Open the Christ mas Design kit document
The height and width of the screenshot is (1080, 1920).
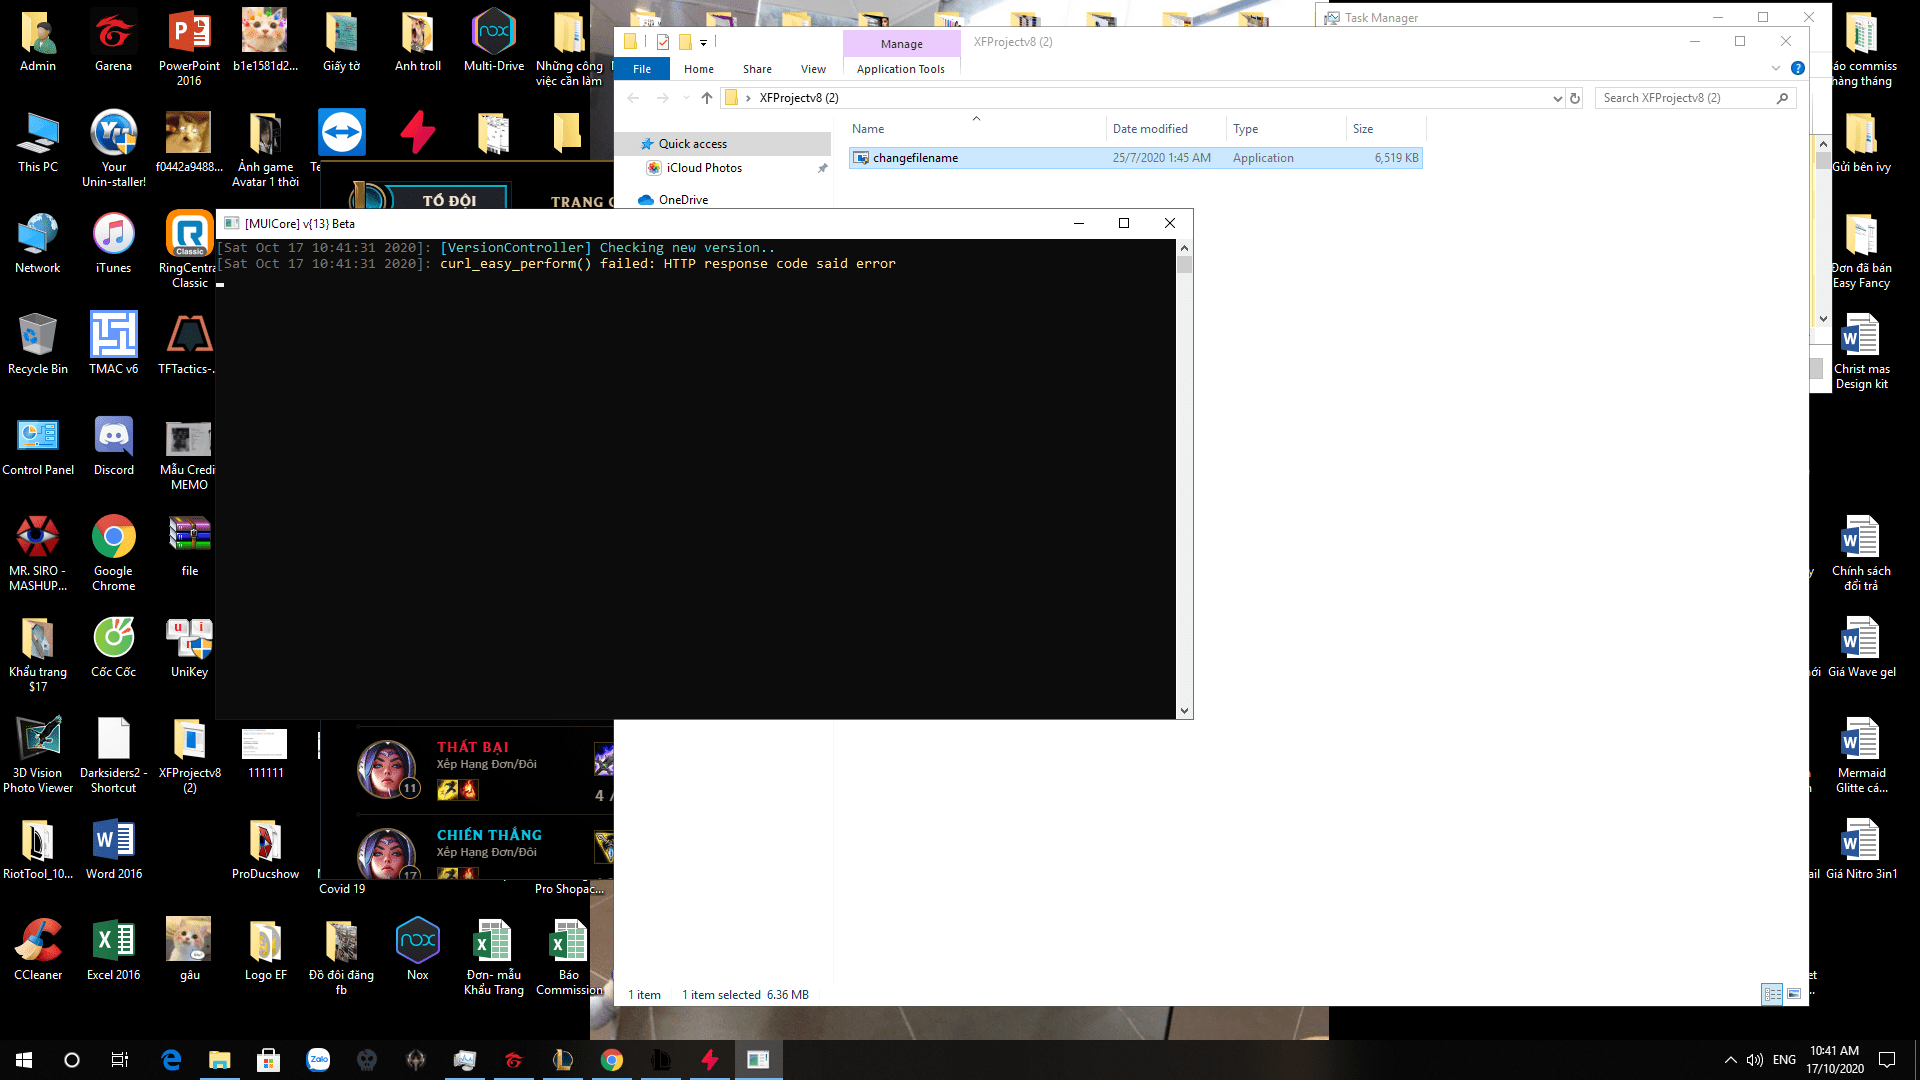[x=1861, y=351]
